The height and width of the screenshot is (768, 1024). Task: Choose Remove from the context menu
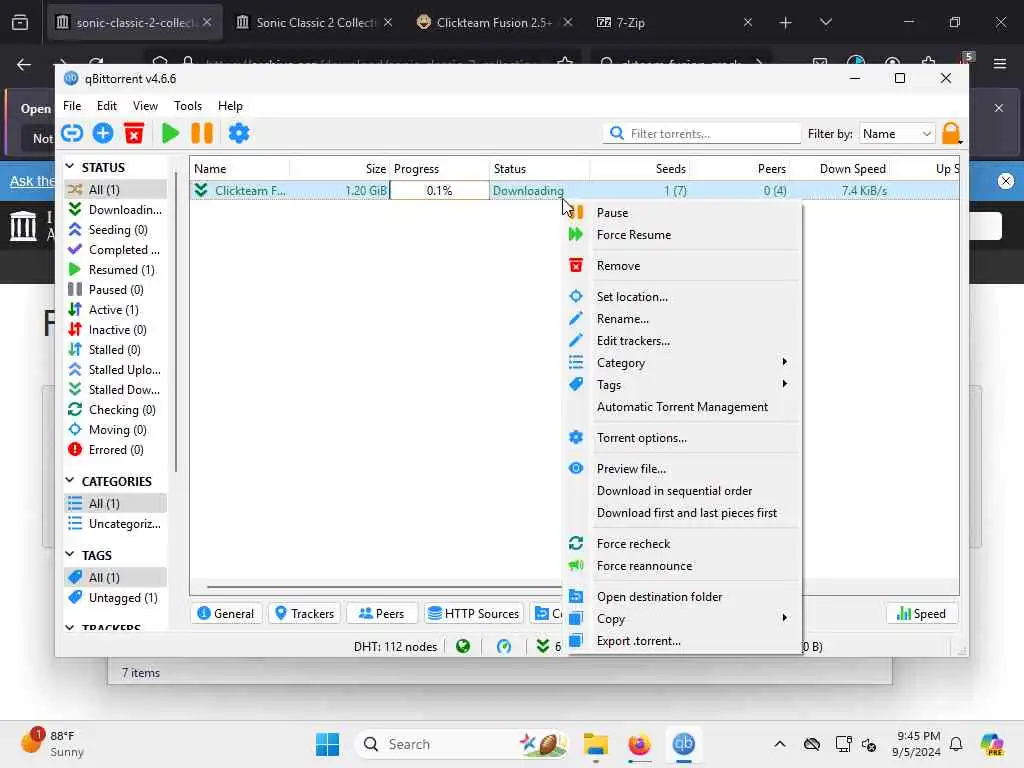[x=683, y=266]
